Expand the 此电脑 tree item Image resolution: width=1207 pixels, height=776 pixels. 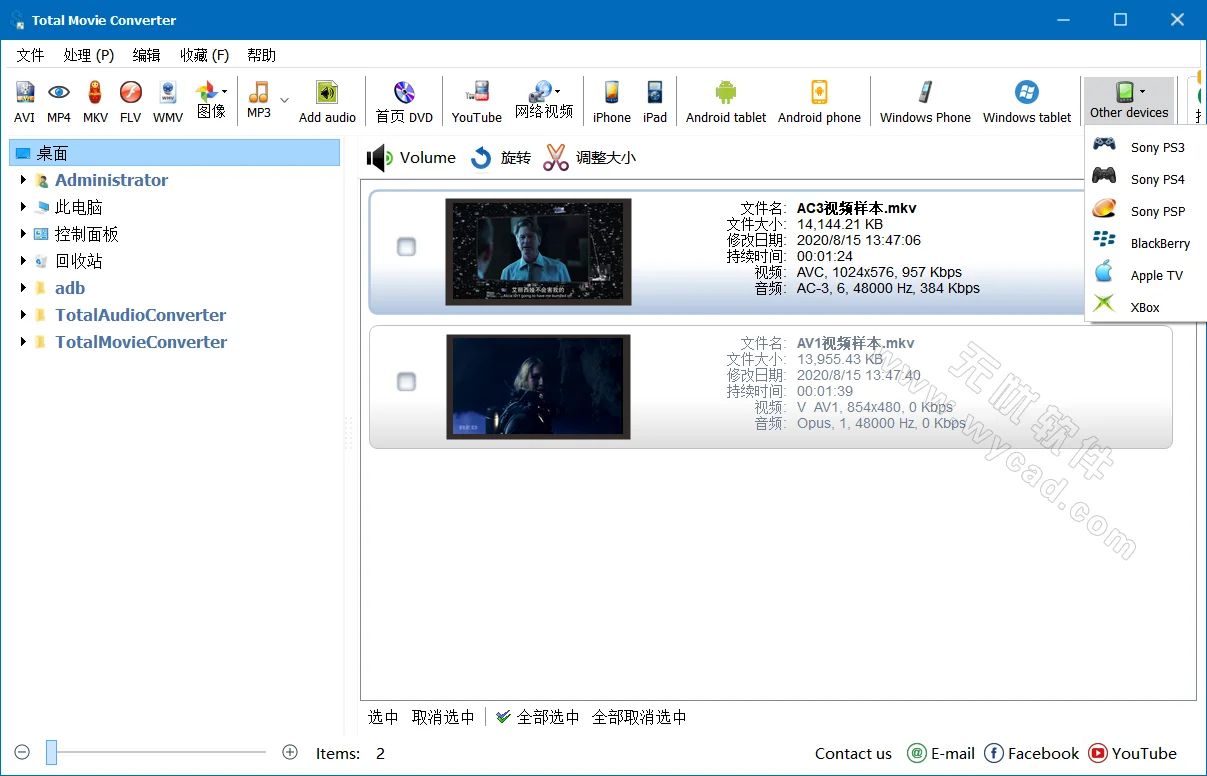pyautogui.click(x=24, y=207)
